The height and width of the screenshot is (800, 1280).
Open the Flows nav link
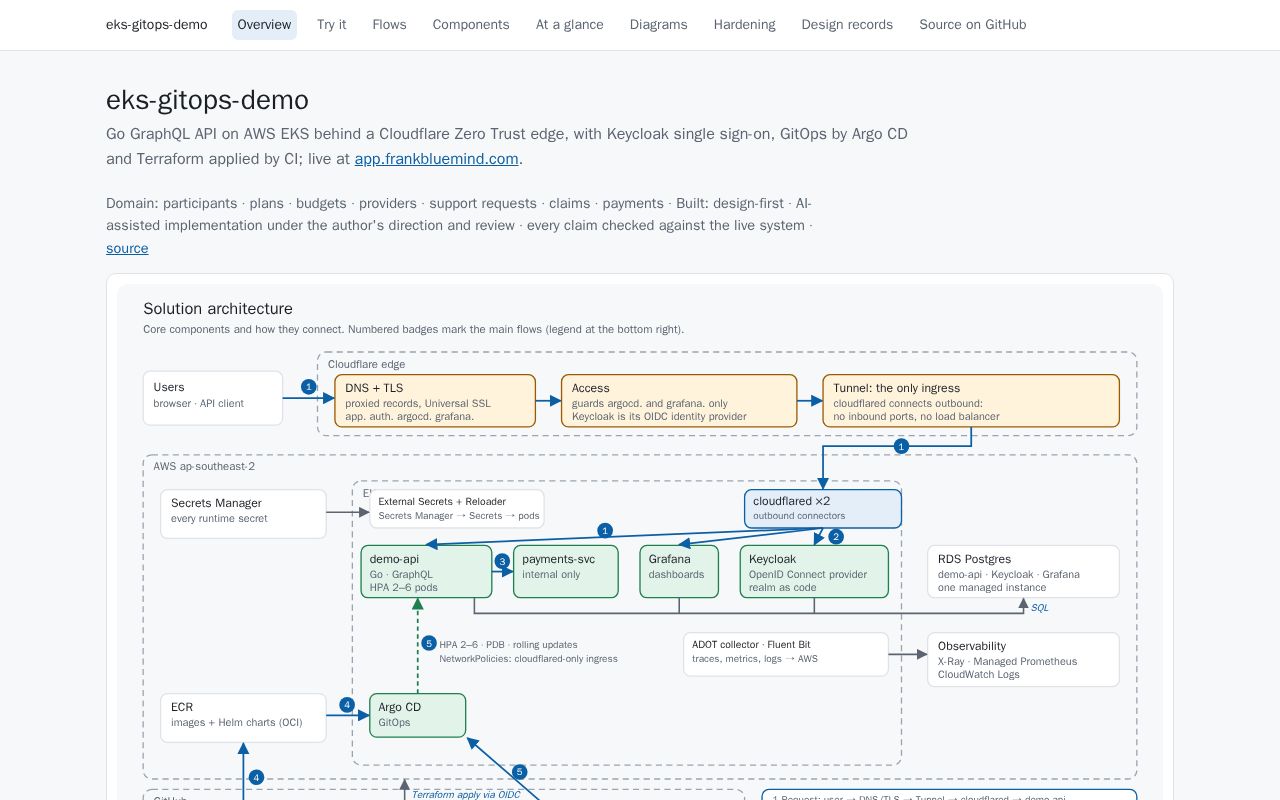point(389,25)
